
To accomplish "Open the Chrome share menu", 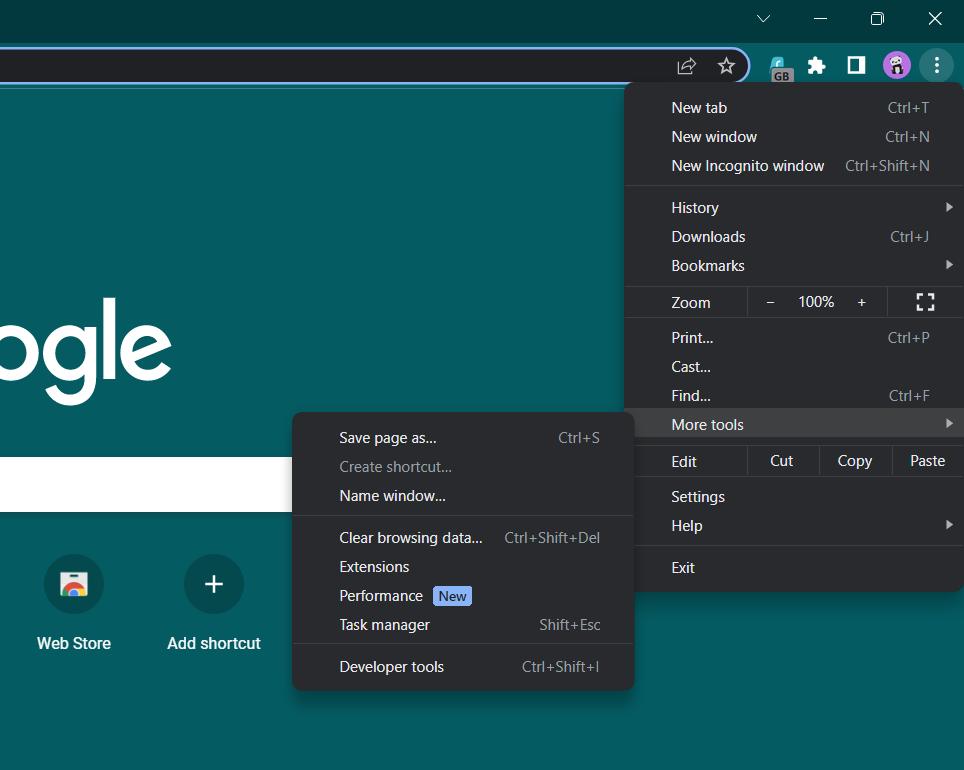I will tap(686, 65).
